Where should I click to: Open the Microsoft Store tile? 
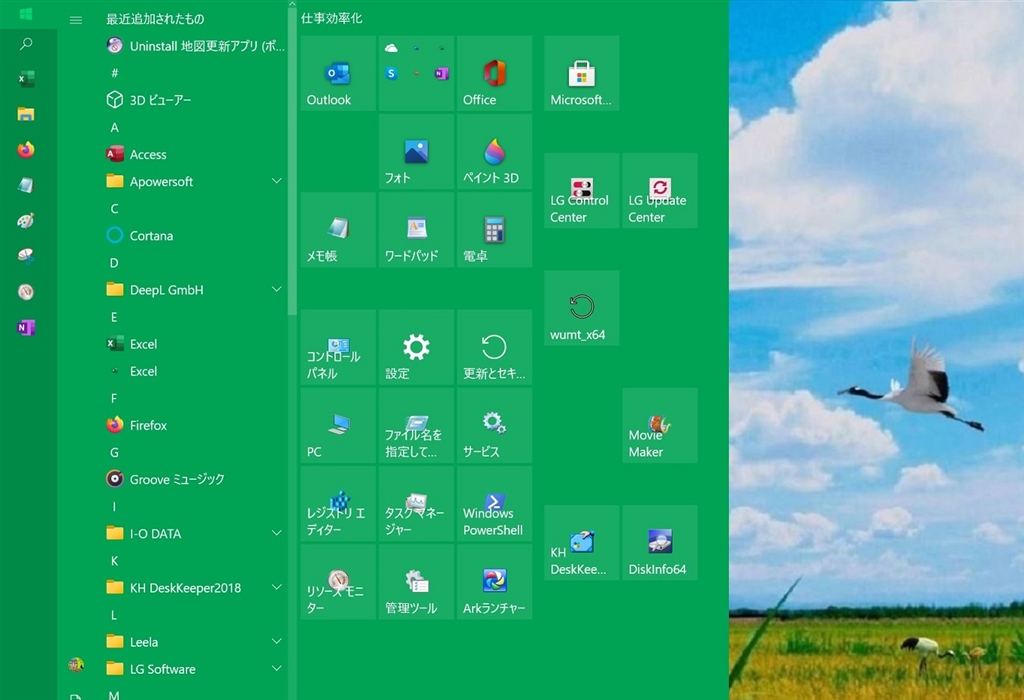pos(581,73)
